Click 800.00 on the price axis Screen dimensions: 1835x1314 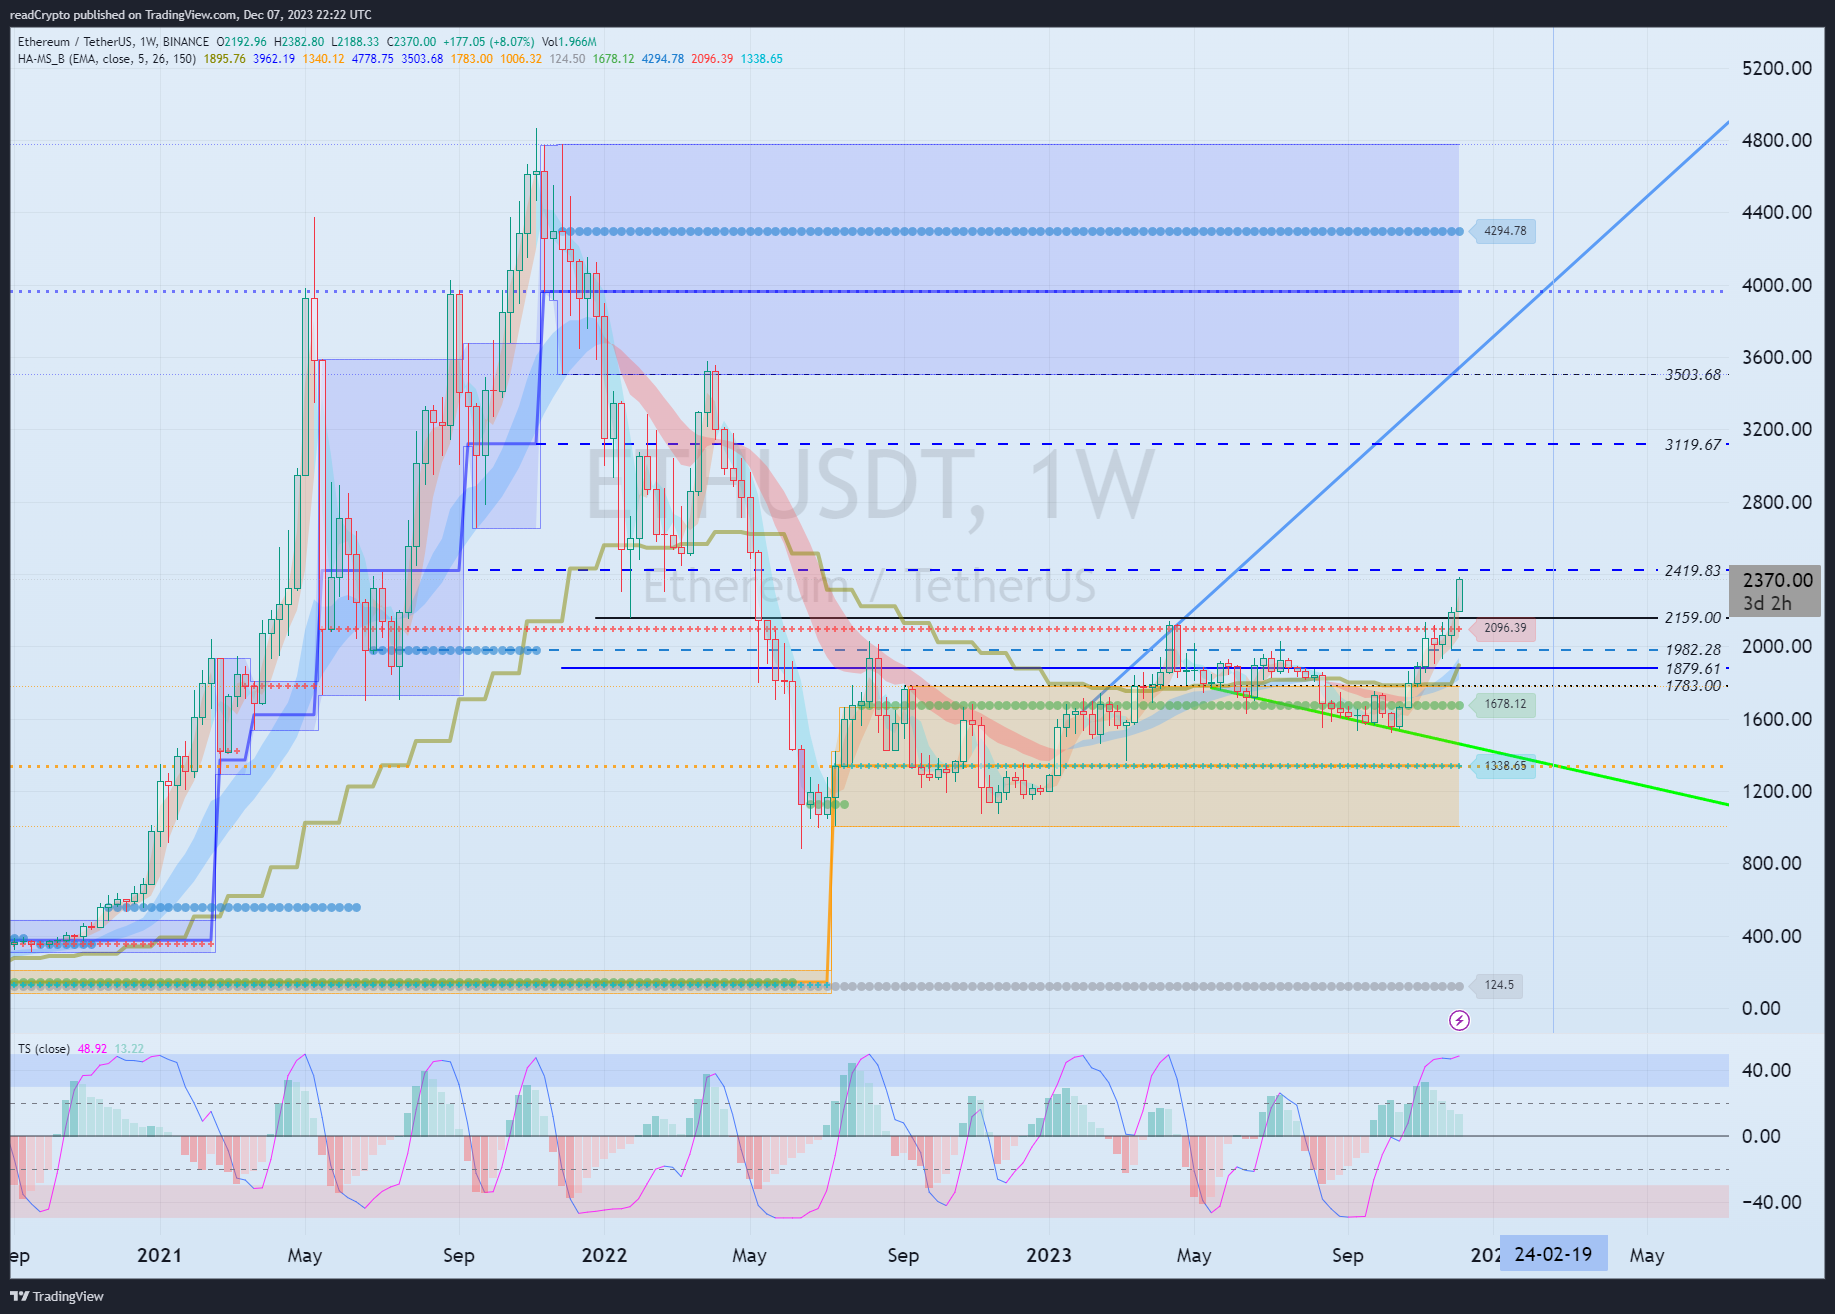pos(1771,863)
